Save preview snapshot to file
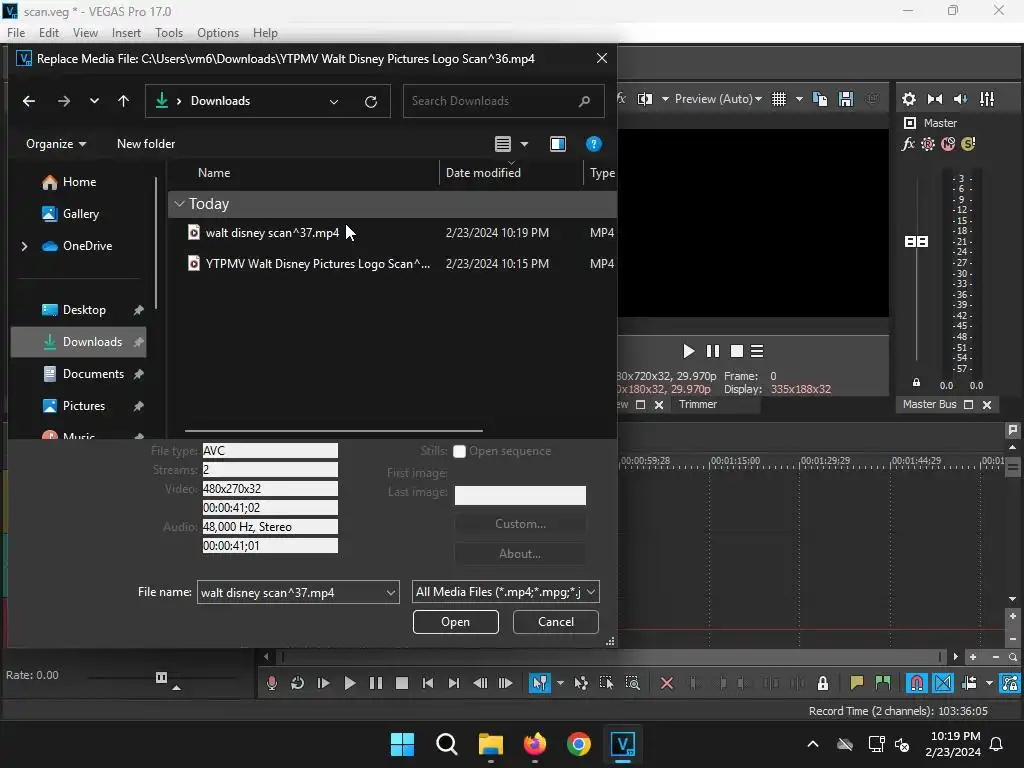 (x=846, y=99)
